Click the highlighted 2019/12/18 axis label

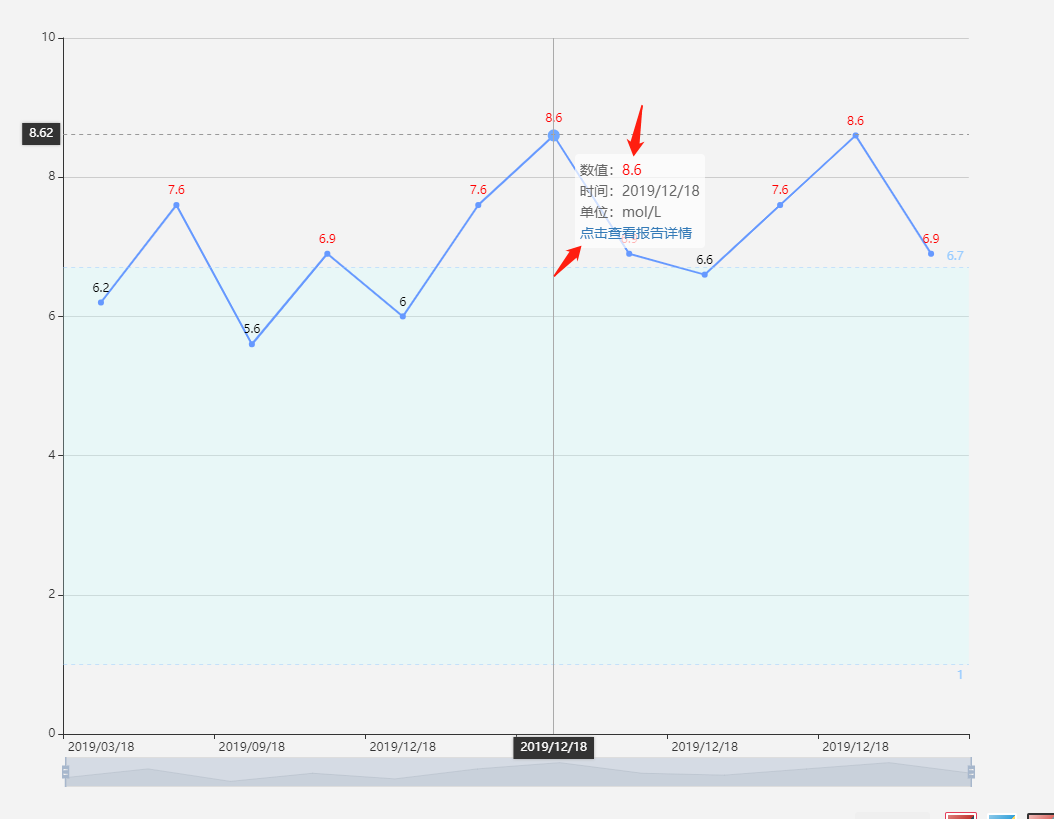click(553, 746)
